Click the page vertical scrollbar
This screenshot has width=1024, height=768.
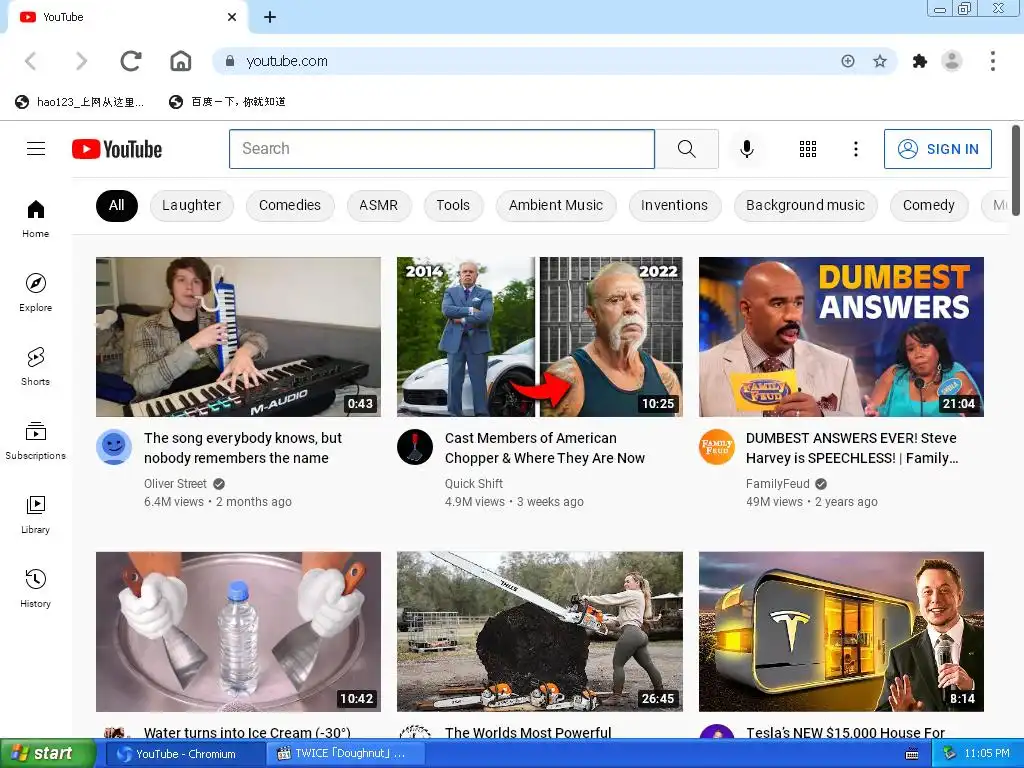point(1016,170)
